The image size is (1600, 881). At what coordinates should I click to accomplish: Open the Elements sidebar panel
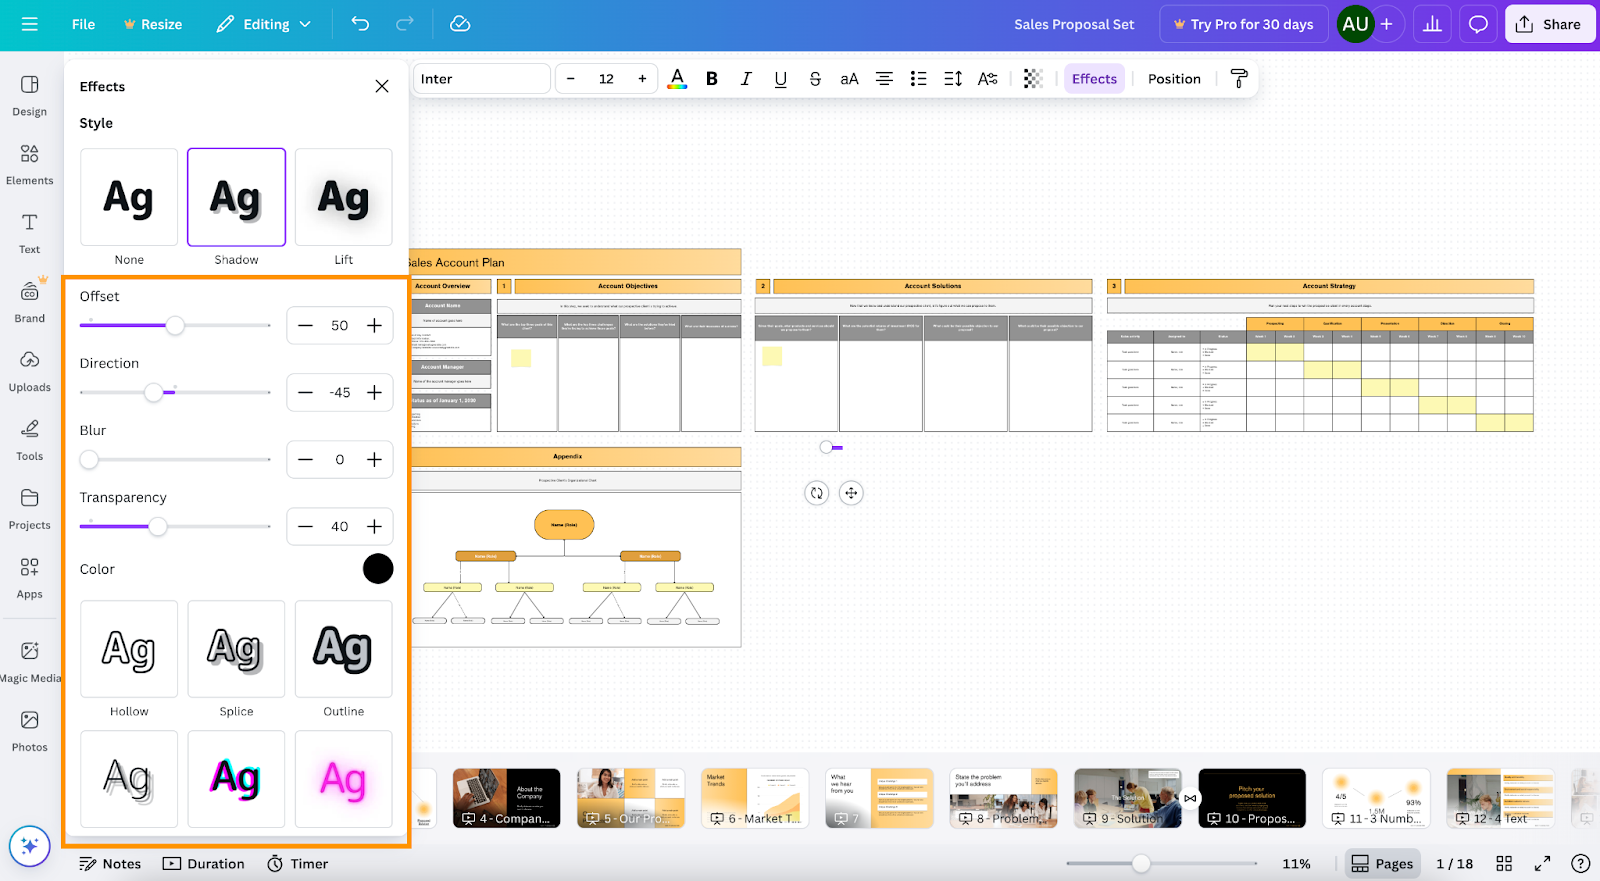tap(30, 163)
